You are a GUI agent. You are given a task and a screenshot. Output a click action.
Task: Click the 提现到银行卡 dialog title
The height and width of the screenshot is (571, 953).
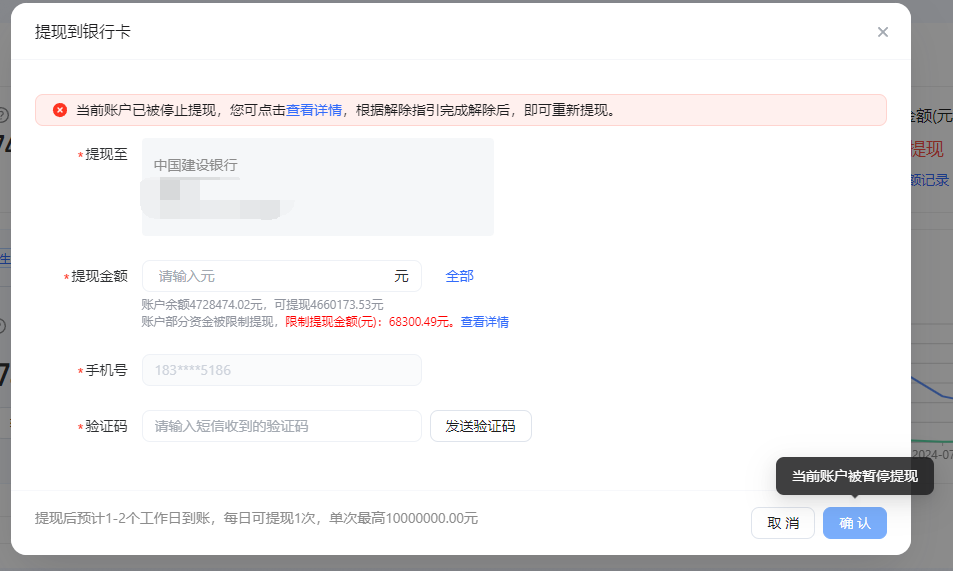[x=83, y=32]
